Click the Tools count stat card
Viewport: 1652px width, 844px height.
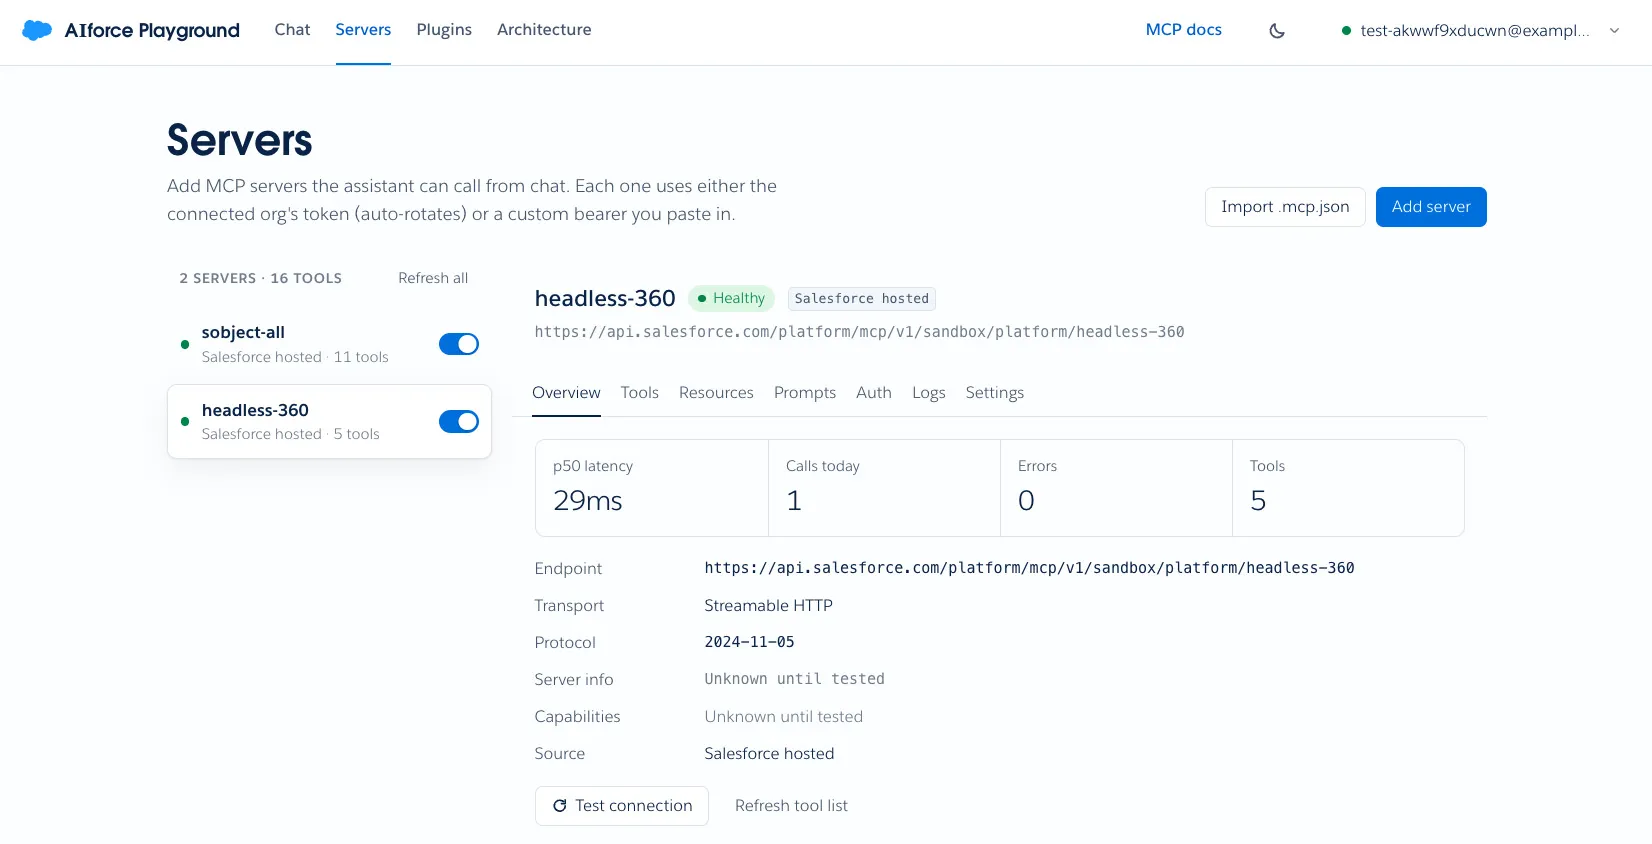(1348, 488)
